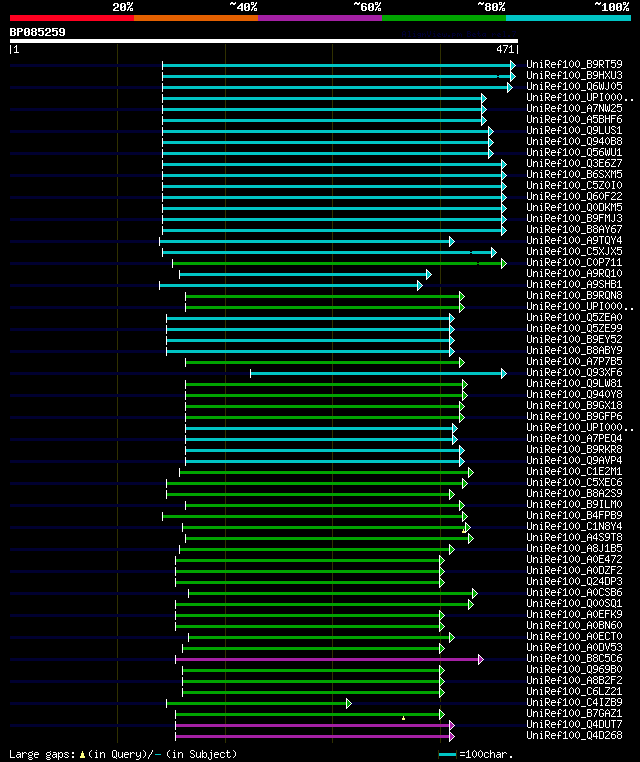Screen dimensions: 640x762
Task: Click the UniRef100_Q4D268 label
Action: [574, 736]
